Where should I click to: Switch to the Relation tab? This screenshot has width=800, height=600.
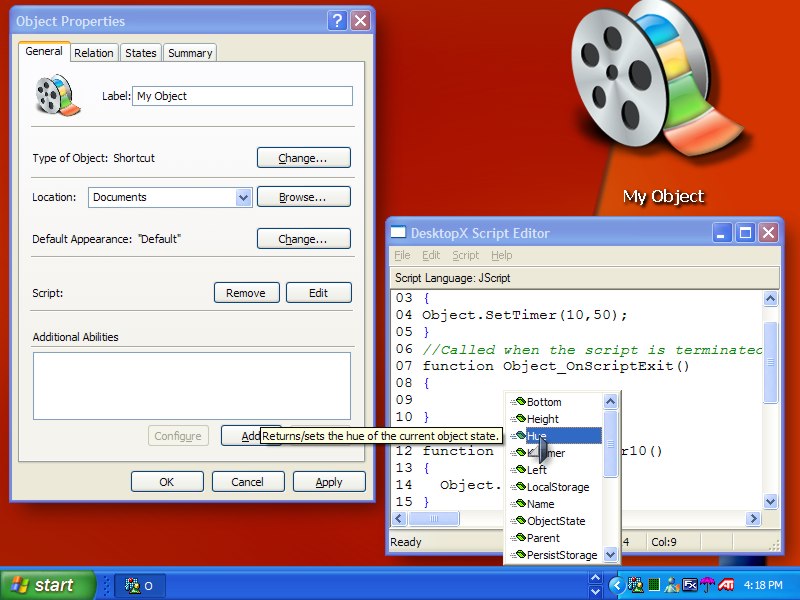(94, 53)
